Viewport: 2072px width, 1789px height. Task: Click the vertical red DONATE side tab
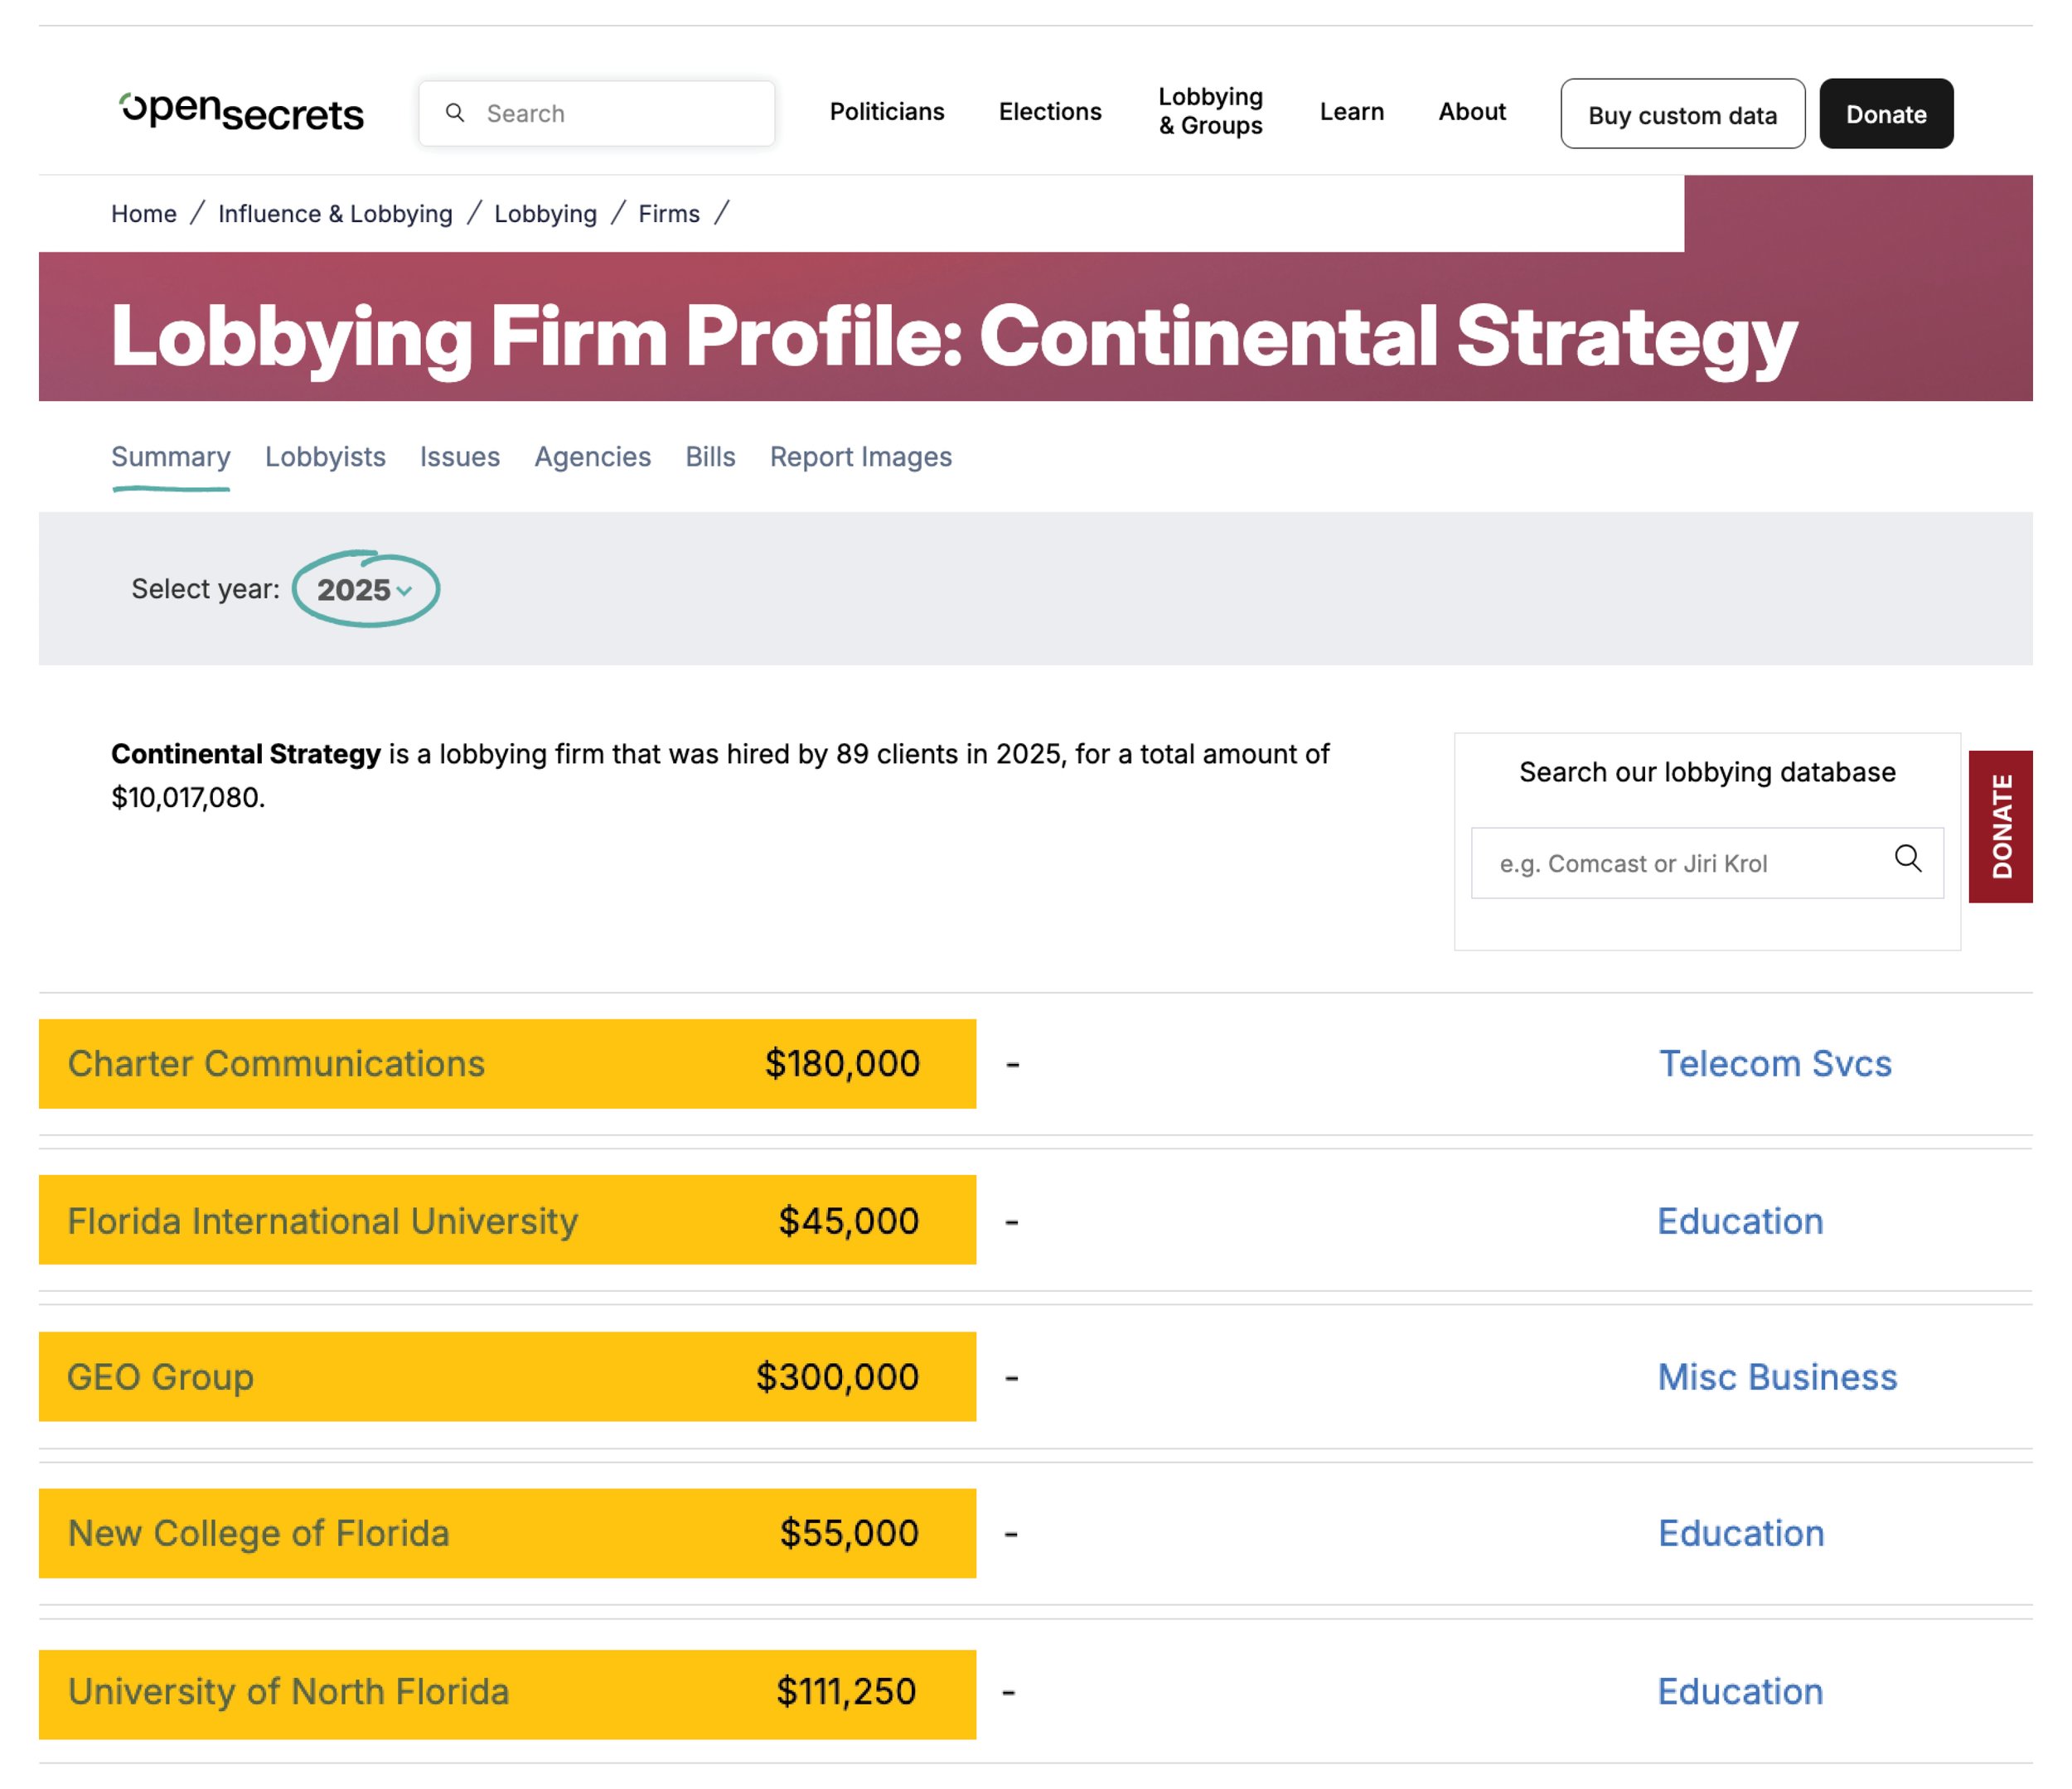[x=2000, y=827]
